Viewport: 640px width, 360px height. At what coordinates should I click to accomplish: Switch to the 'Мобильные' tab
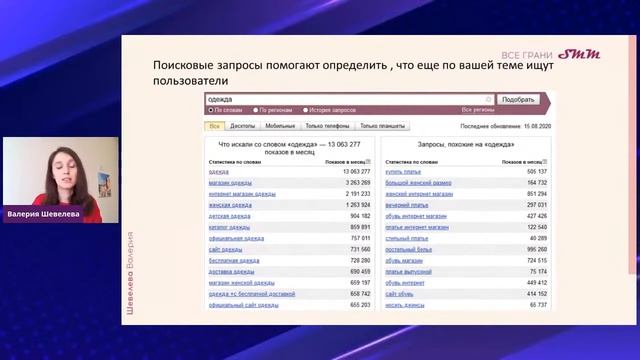click(x=280, y=126)
